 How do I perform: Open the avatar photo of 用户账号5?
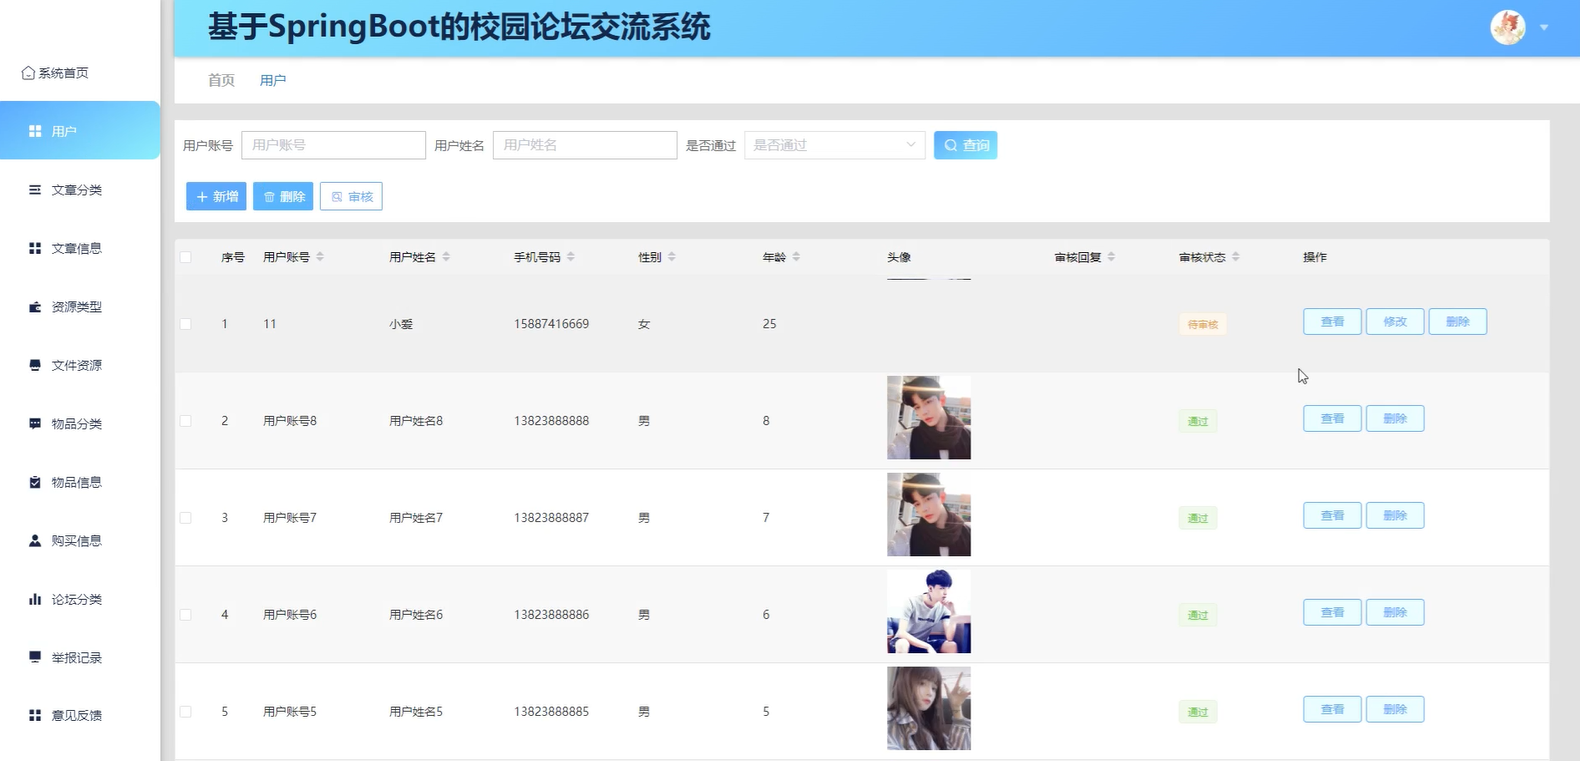click(x=929, y=709)
